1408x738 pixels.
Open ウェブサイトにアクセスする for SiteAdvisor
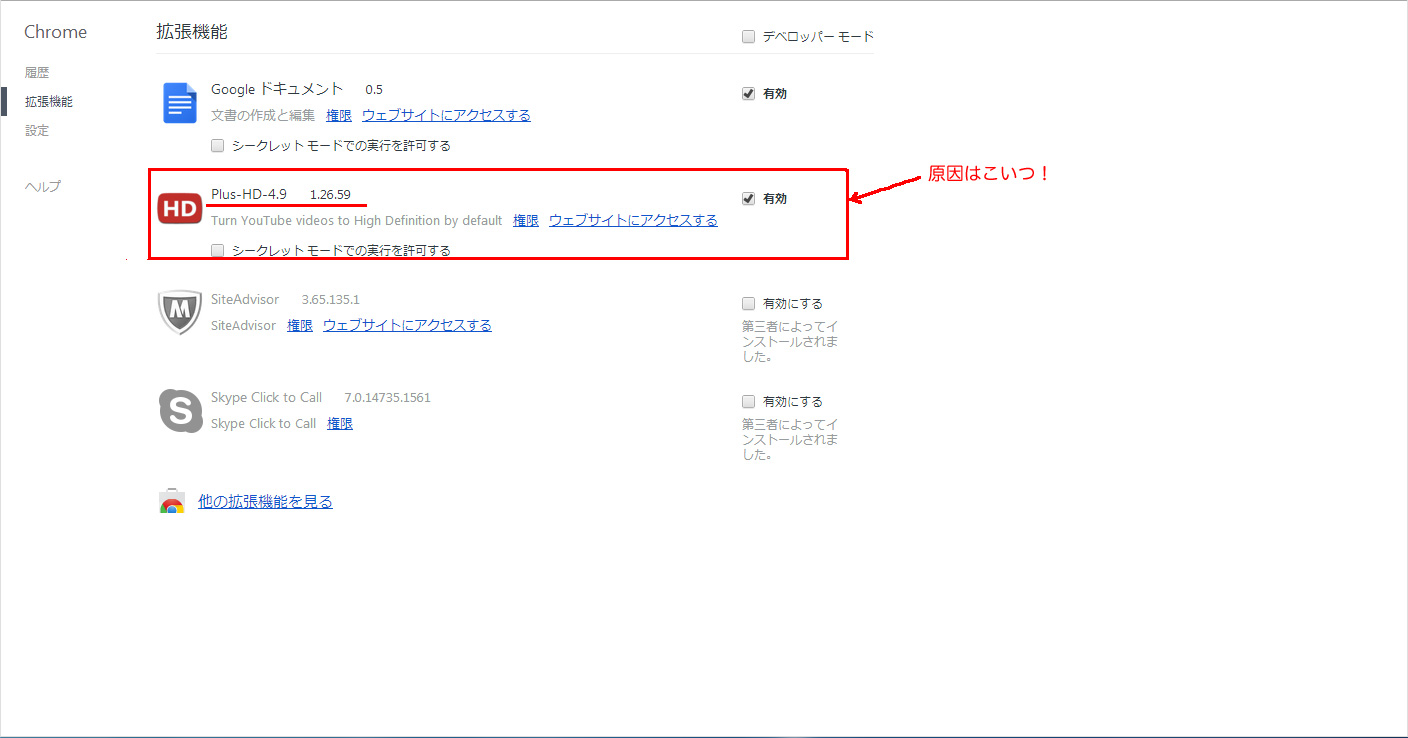click(x=407, y=326)
